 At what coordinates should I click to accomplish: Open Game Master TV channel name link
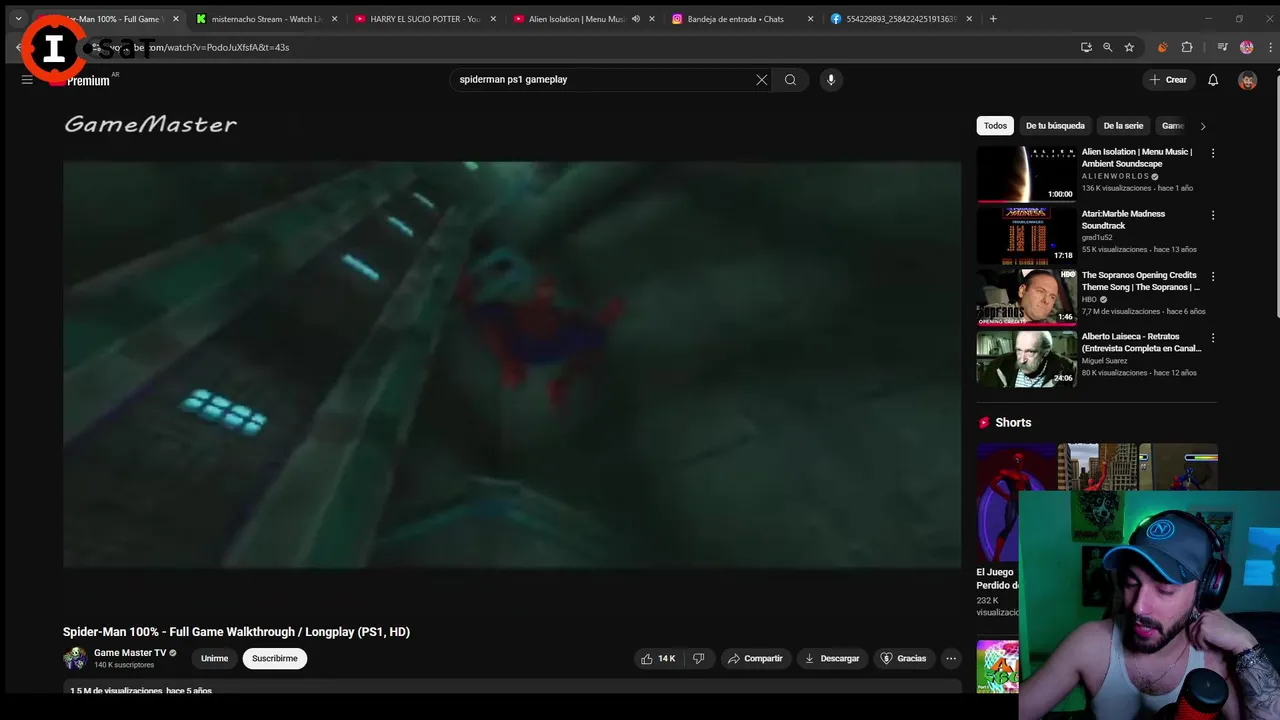[130, 653]
